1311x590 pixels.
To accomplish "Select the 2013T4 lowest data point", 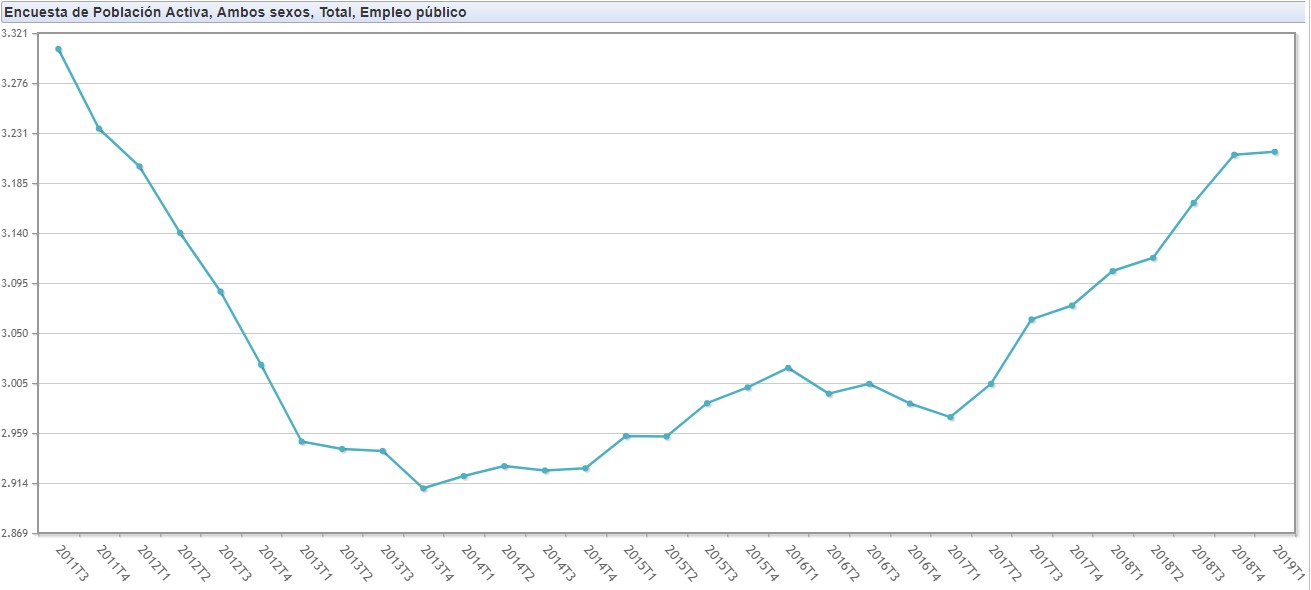I will point(424,488).
